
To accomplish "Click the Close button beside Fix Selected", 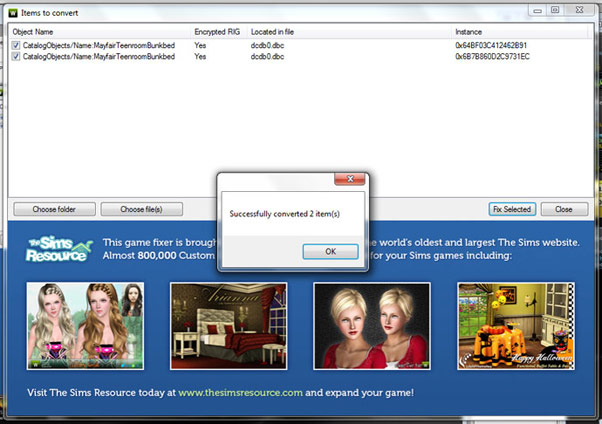I will click(x=564, y=209).
